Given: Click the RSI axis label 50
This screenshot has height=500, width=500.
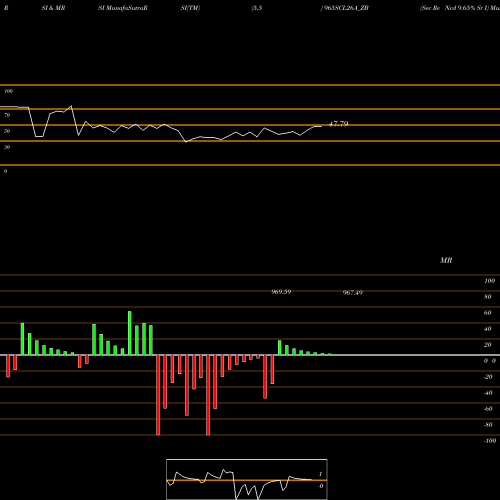Looking at the screenshot, I should point(7,131).
